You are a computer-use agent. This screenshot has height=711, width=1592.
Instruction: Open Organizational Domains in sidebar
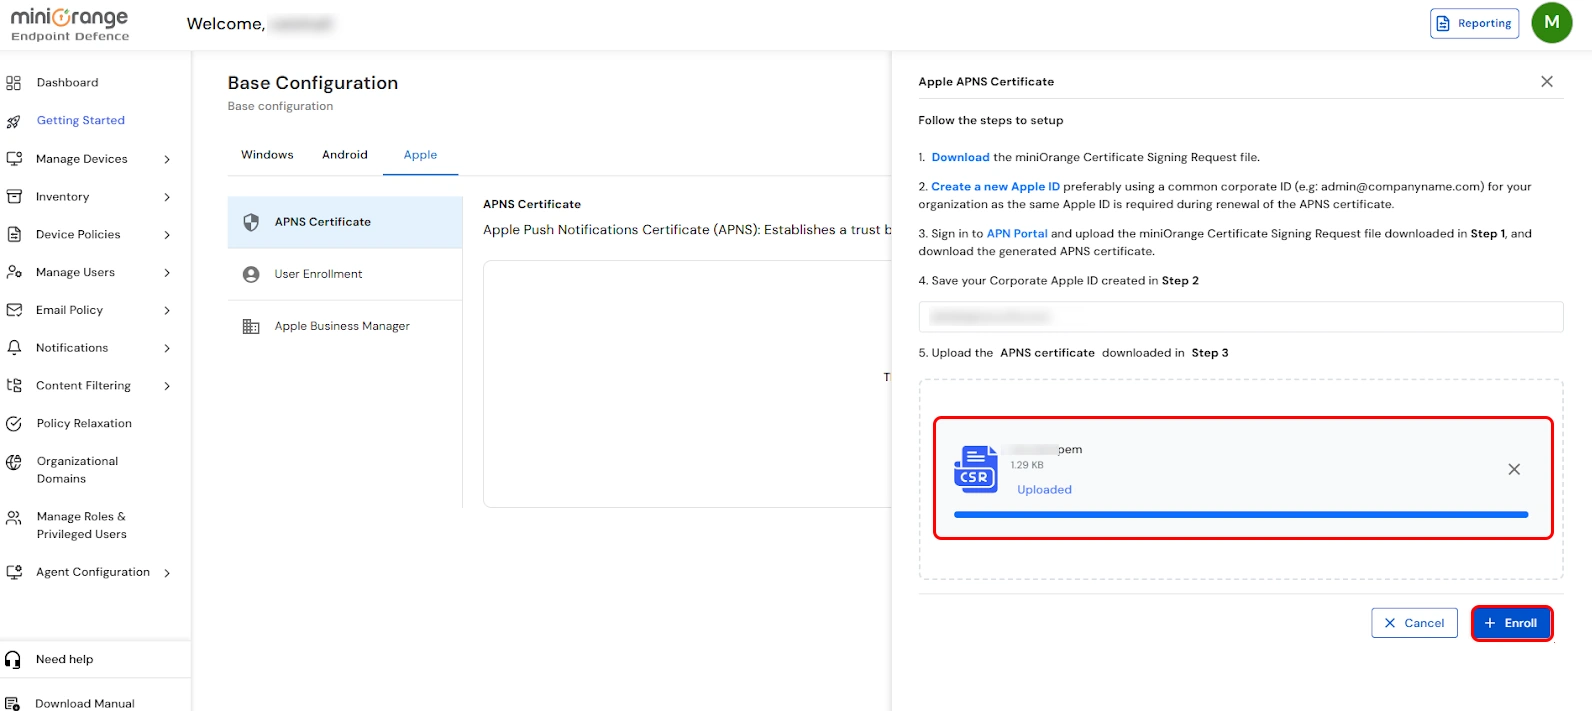(x=77, y=470)
